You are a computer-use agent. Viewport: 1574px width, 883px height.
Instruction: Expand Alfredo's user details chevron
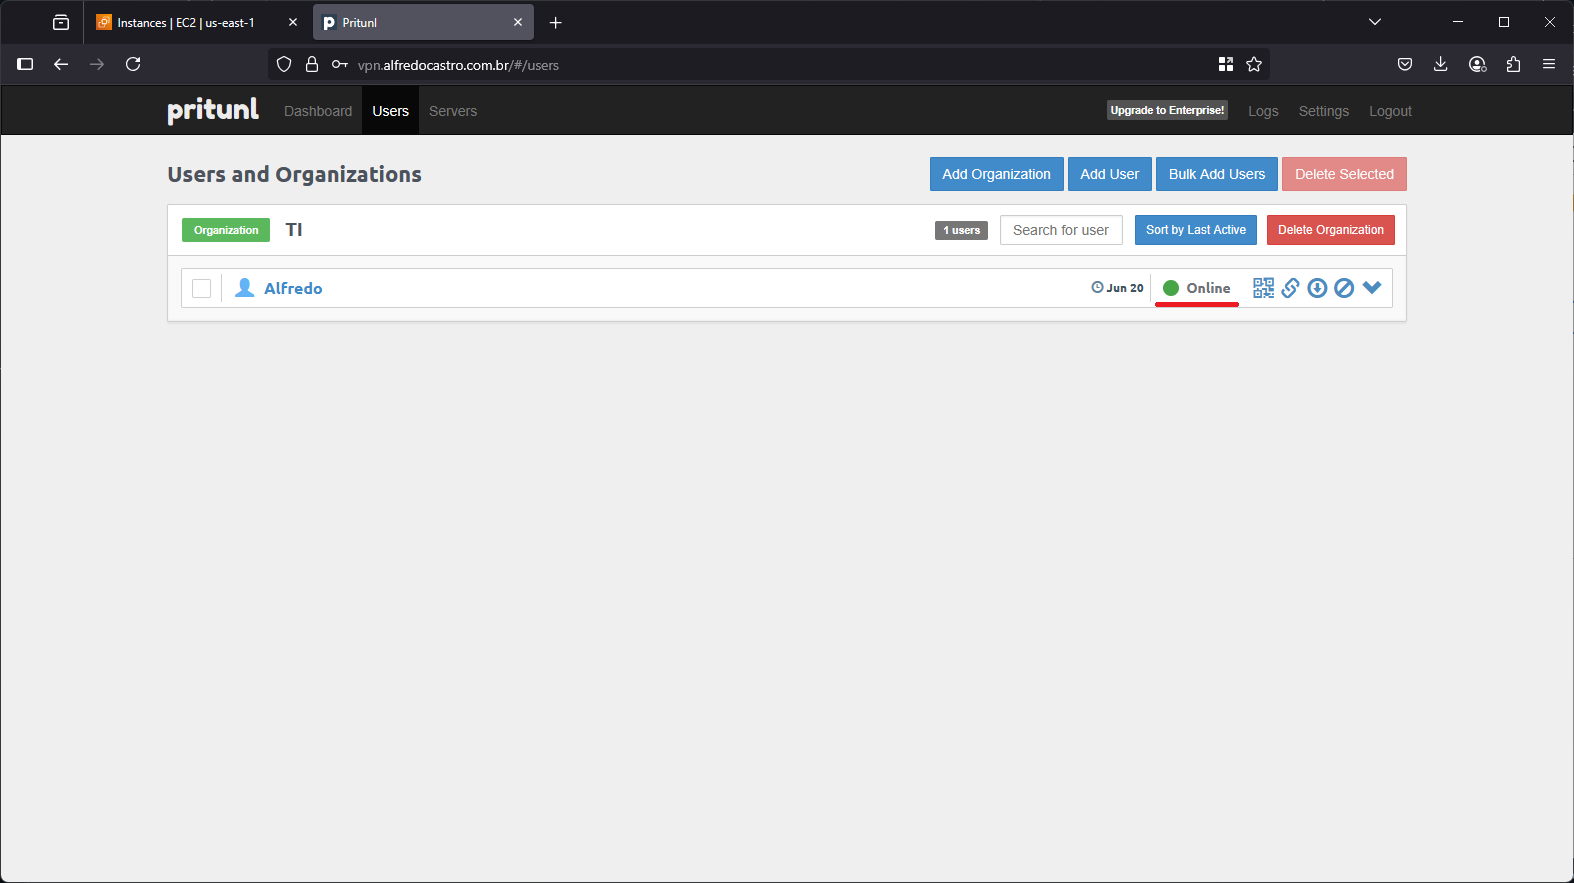point(1372,288)
